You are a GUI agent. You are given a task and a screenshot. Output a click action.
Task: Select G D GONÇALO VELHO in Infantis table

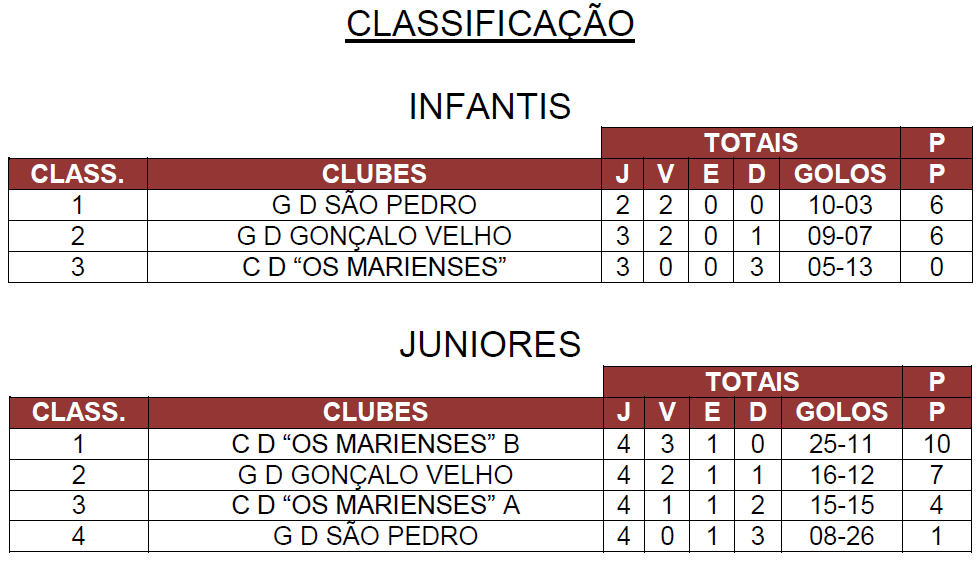pyautogui.click(x=374, y=237)
